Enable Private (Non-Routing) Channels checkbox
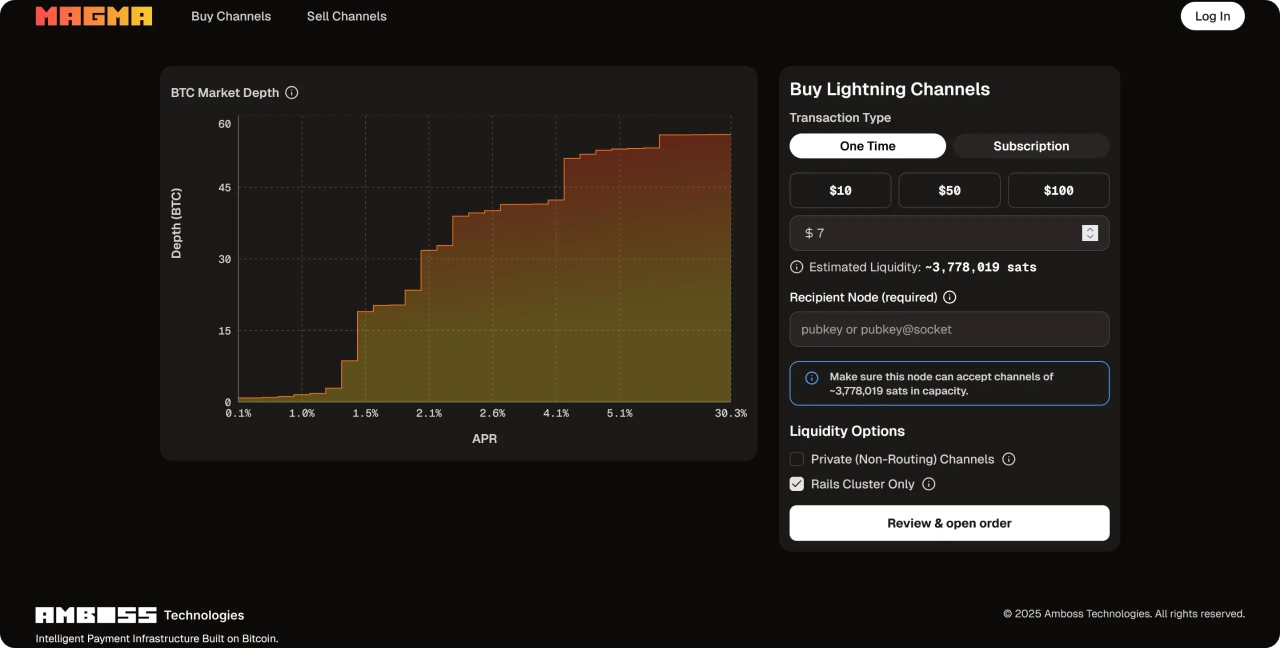This screenshot has width=1280, height=648. (x=797, y=459)
